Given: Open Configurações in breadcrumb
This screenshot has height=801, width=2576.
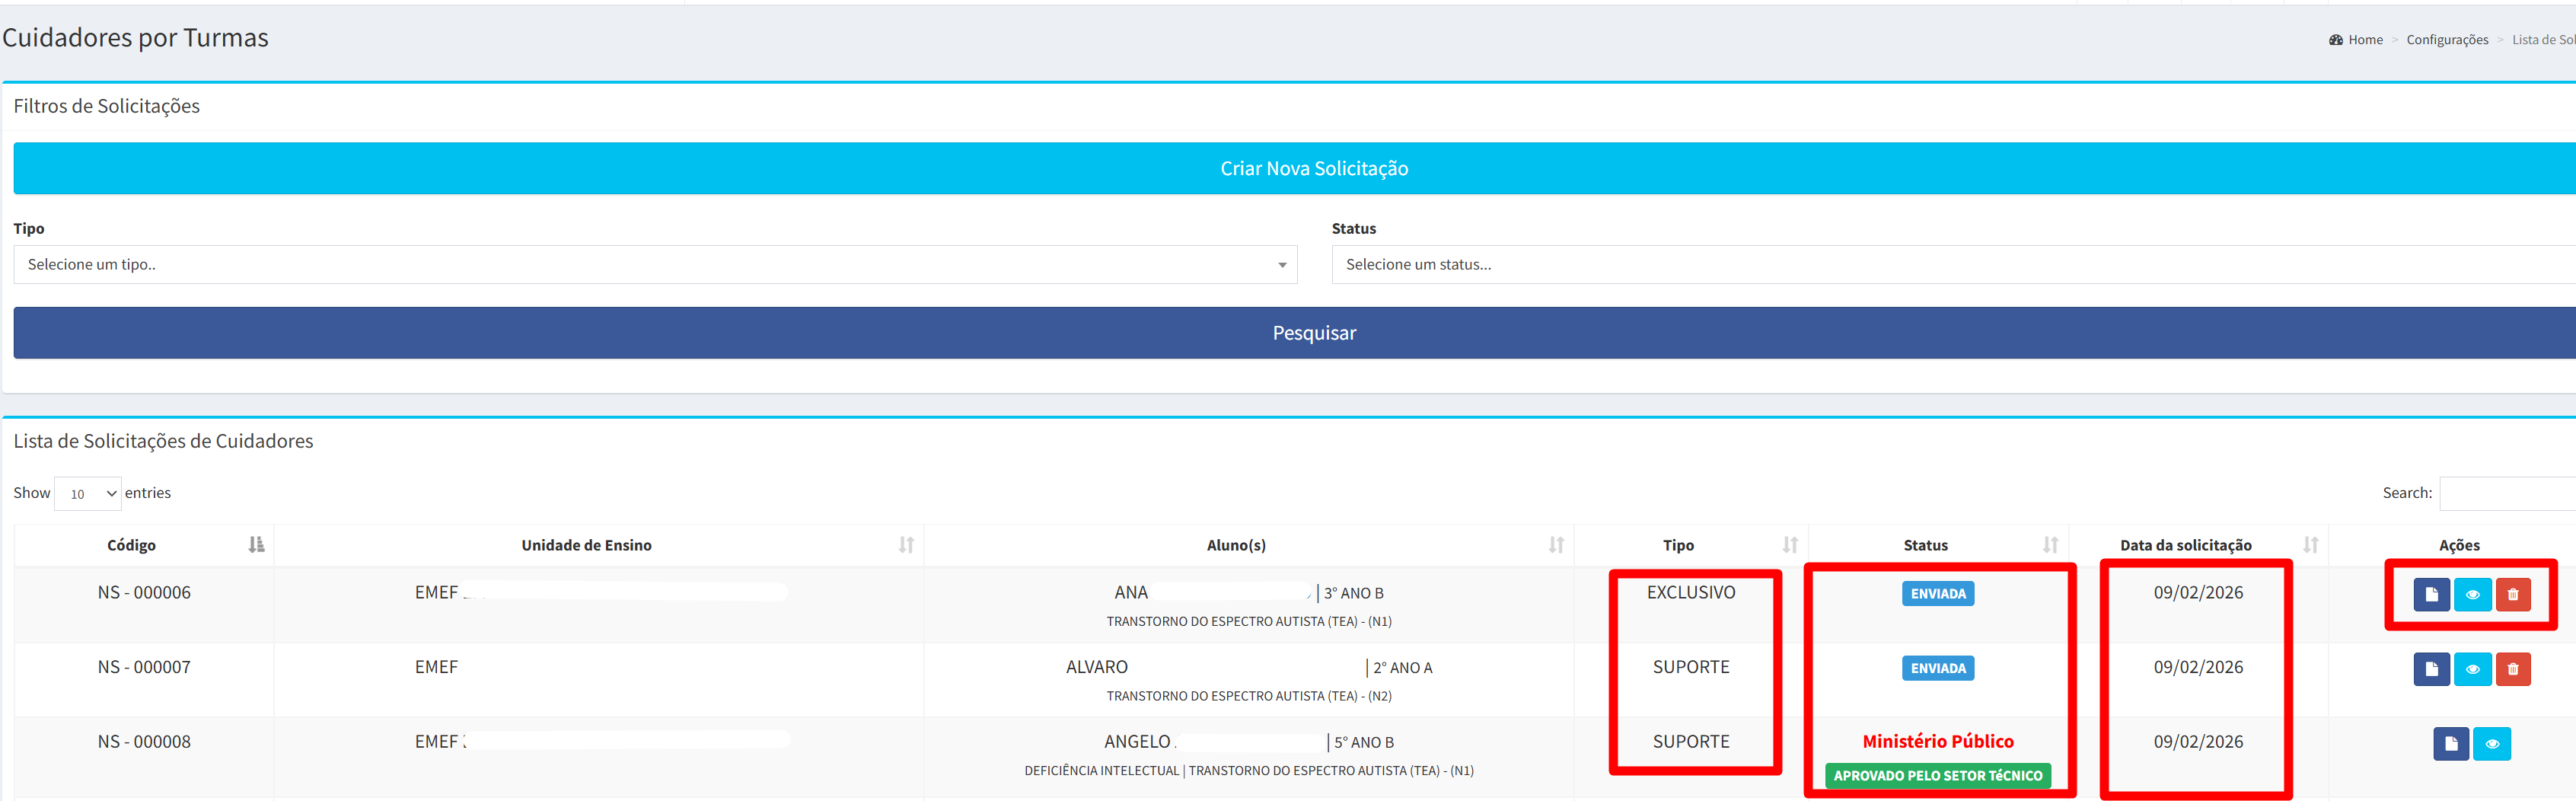Looking at the screenshot, I should (x=2446, y=40).
